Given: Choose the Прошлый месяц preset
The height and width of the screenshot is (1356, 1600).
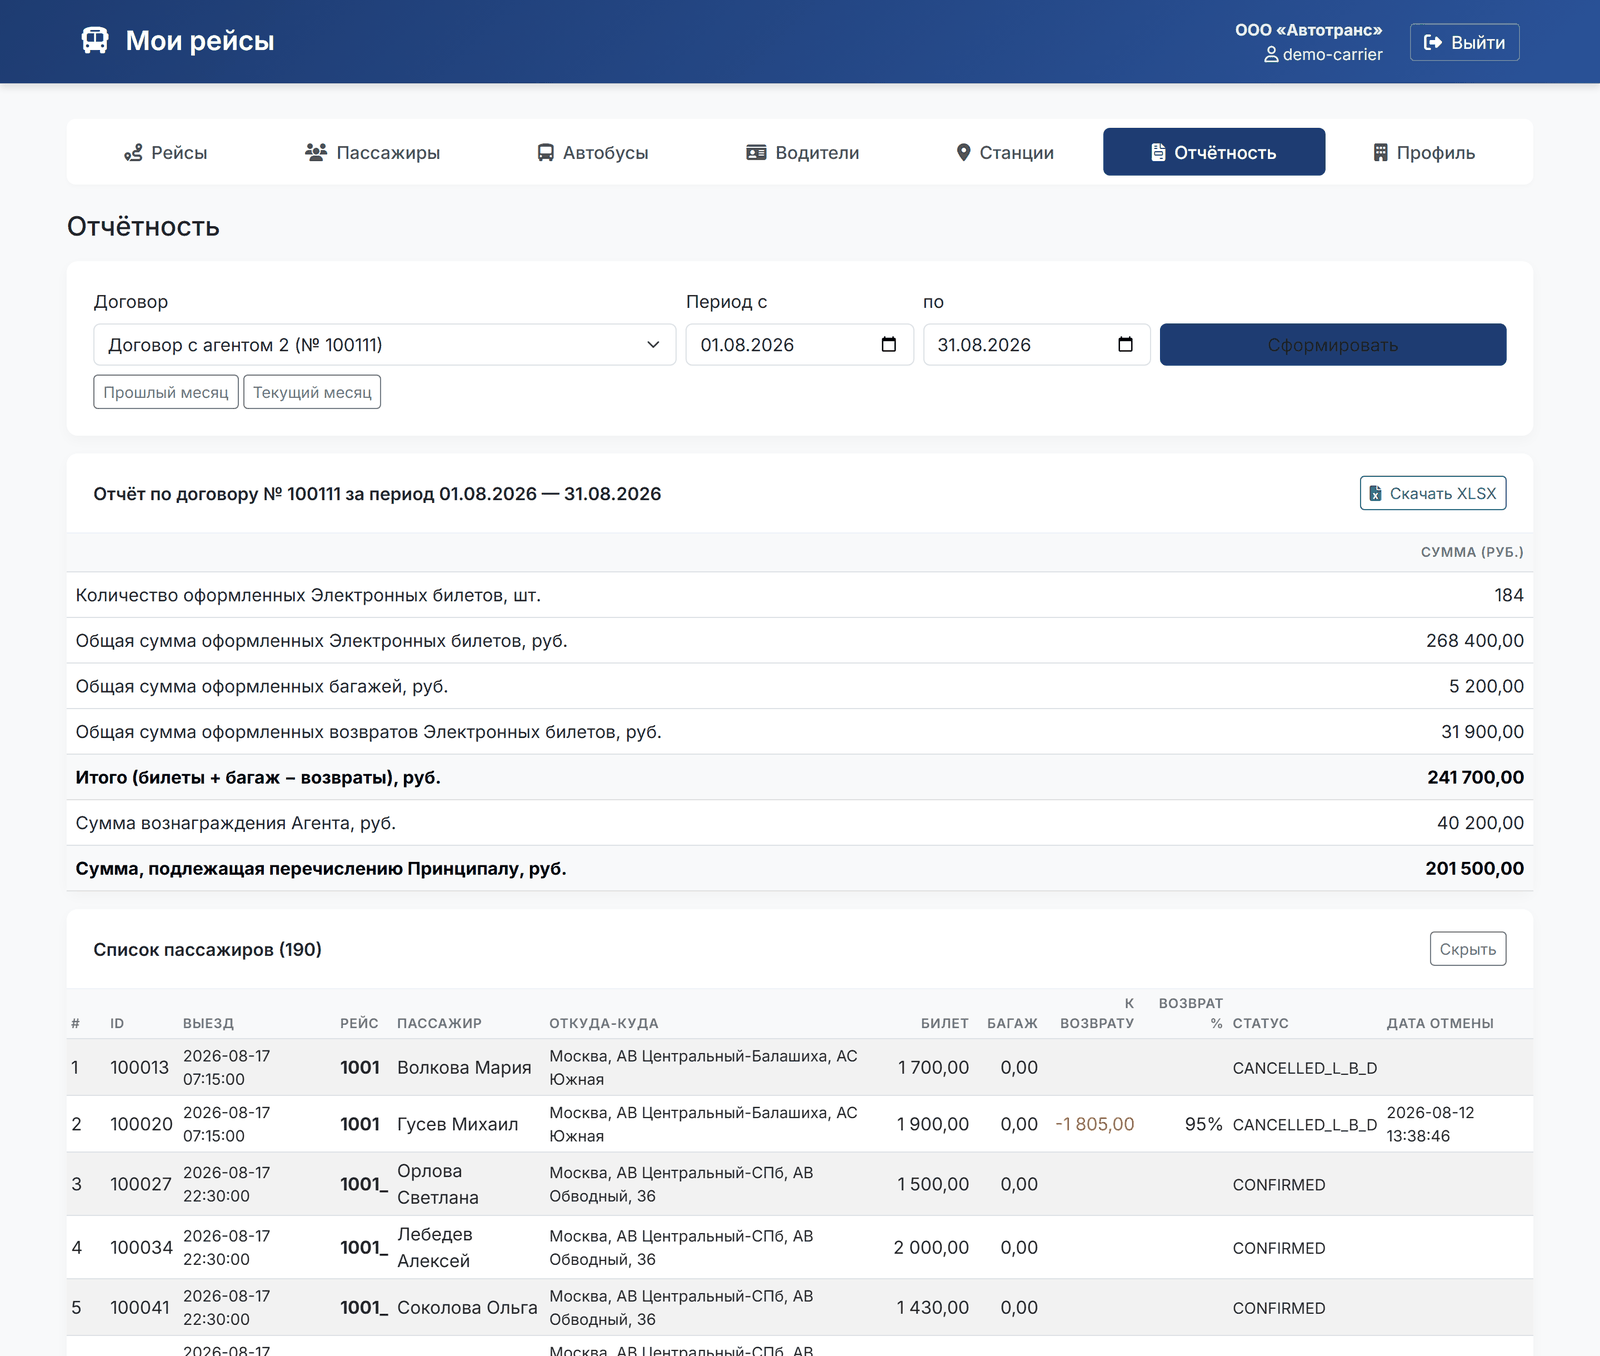Looking at the screenshot, I should tap(166, 392).
